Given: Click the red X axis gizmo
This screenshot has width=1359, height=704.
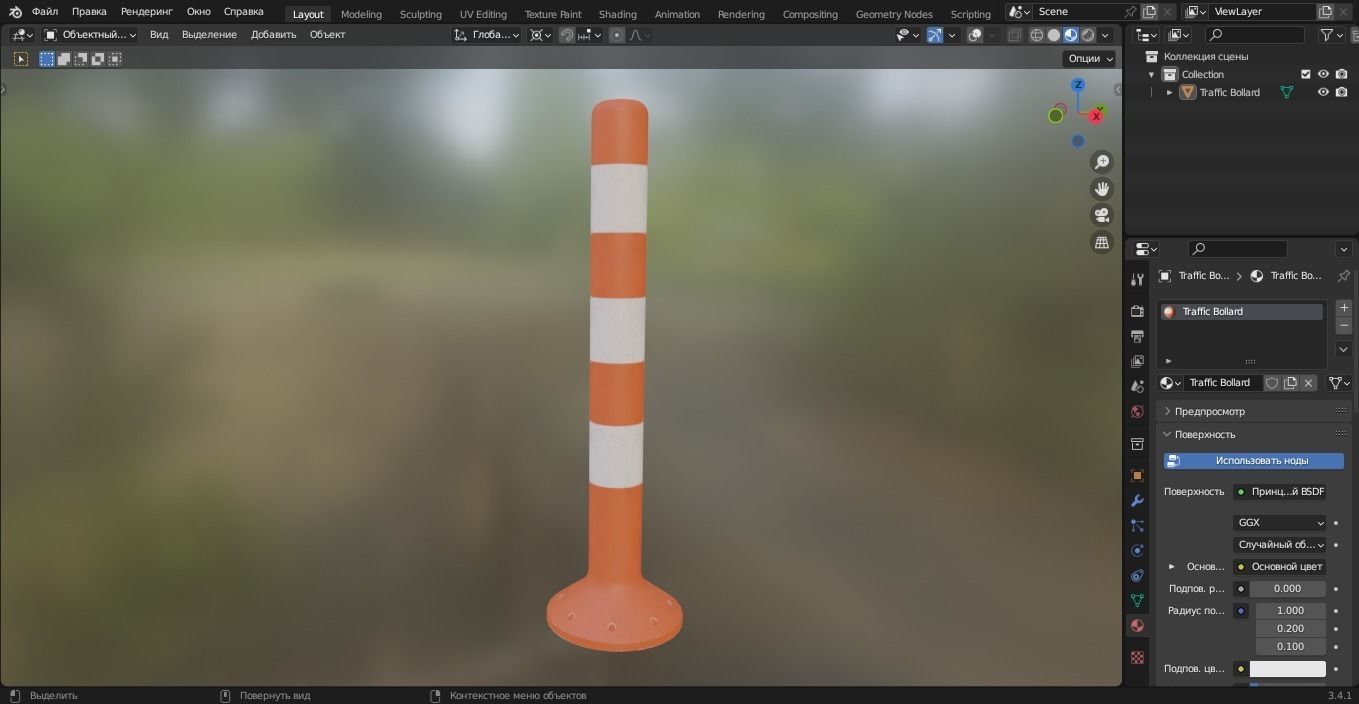Looking at the screenshot, I should tap(1096, 117).
